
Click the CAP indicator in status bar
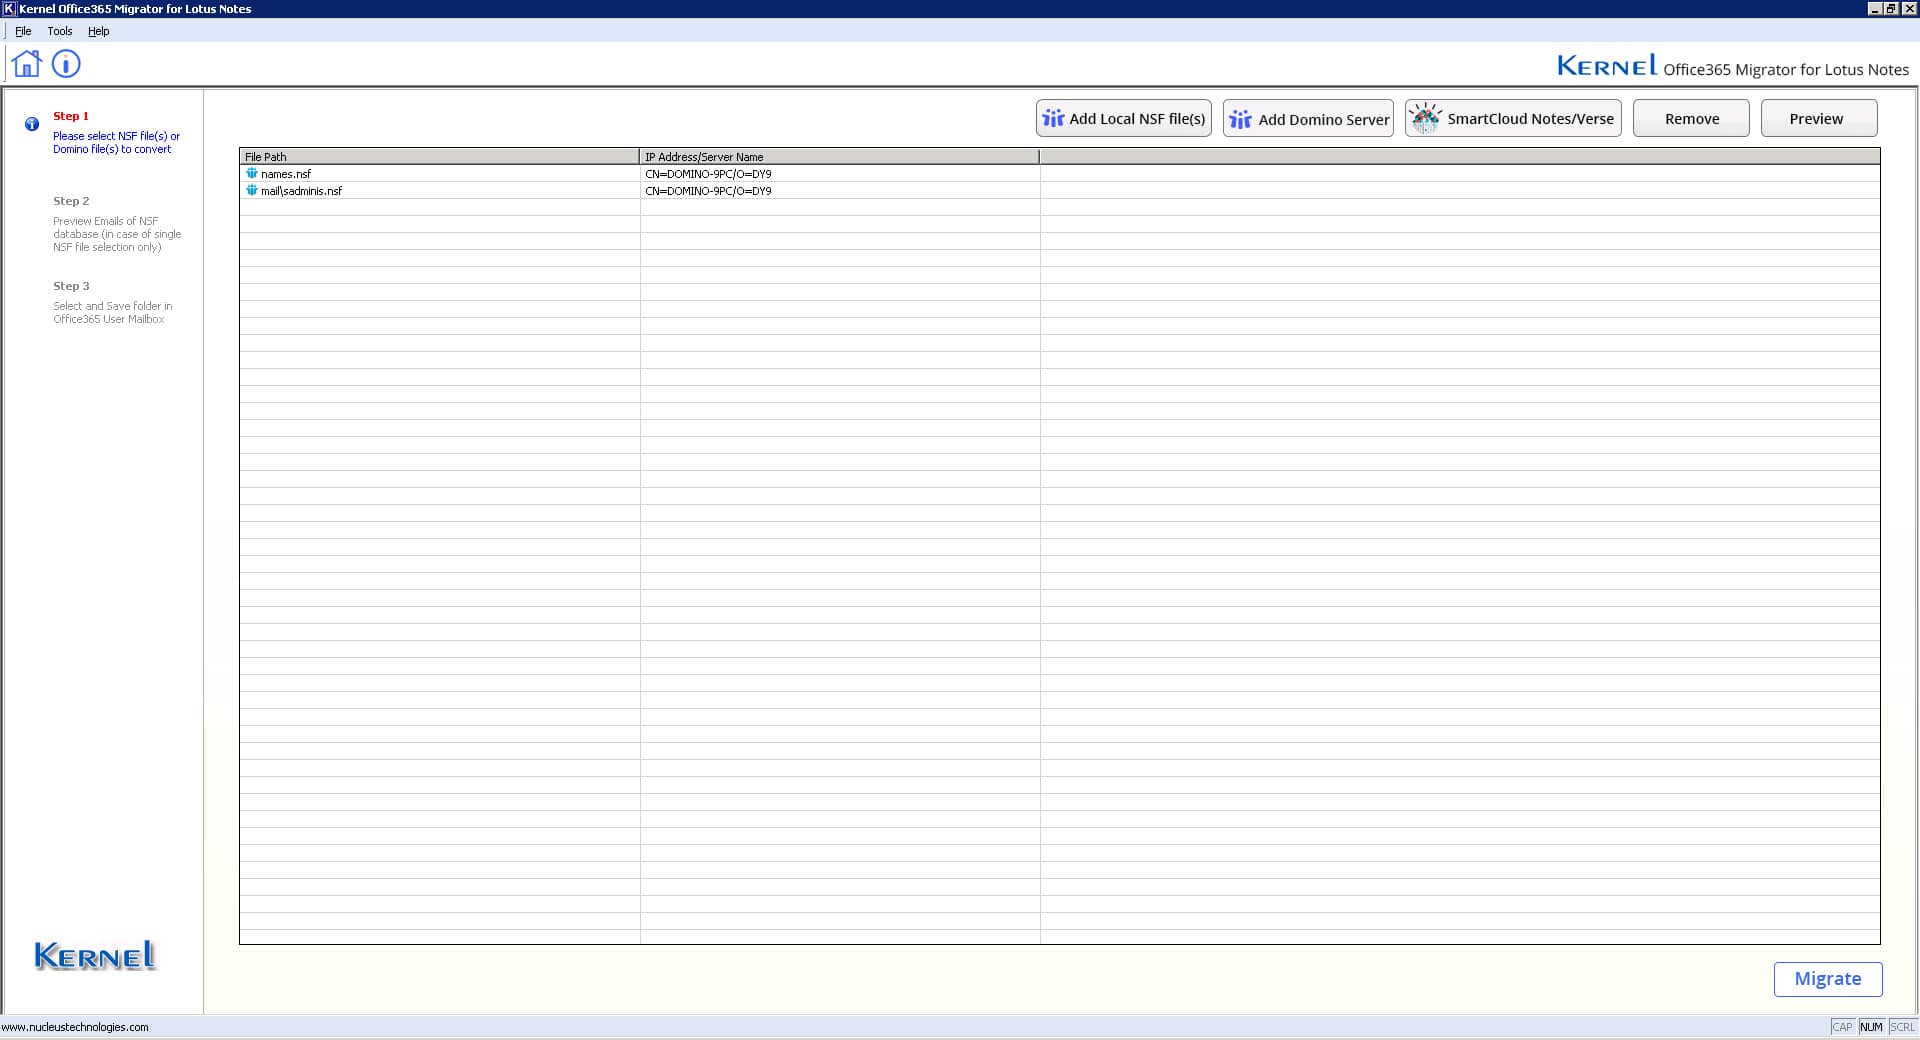pyautogui.click(x=1842, y=1027)
